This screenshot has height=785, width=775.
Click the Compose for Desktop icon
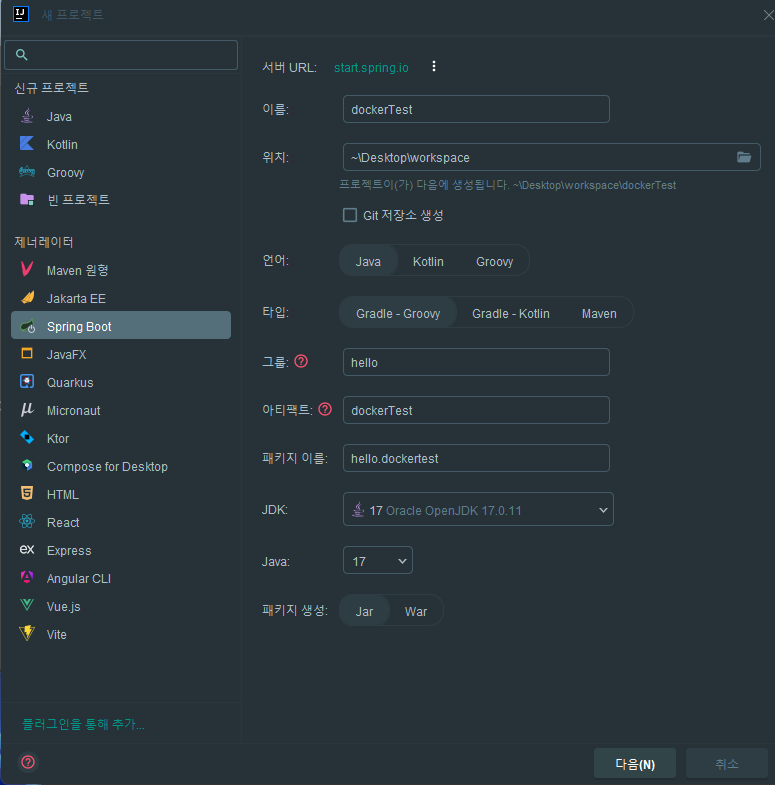click(x=27, y=466)
